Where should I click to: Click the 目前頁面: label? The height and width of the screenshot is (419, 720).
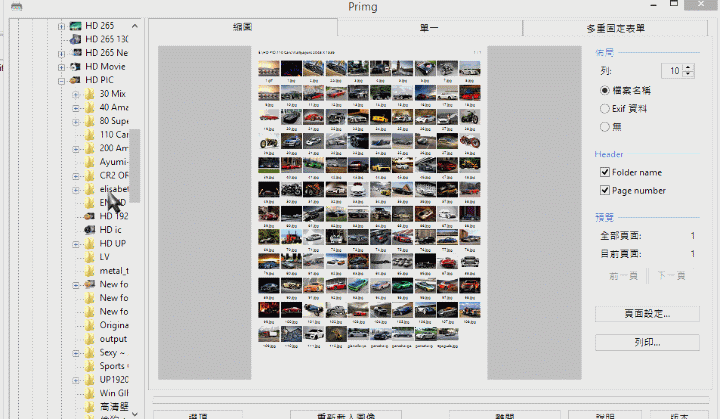(621, 254)
